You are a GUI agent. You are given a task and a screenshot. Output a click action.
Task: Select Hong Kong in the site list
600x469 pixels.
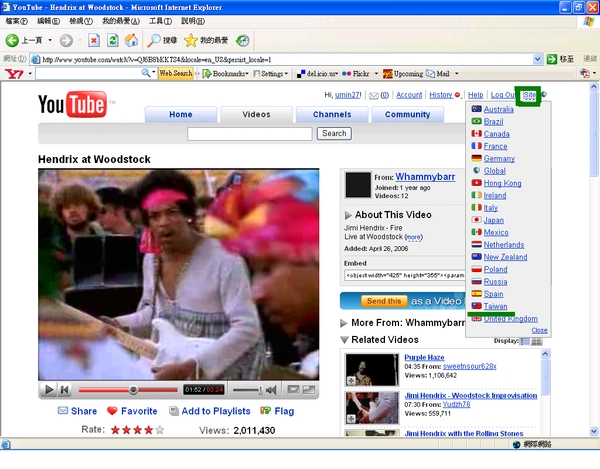coord(502,183)
